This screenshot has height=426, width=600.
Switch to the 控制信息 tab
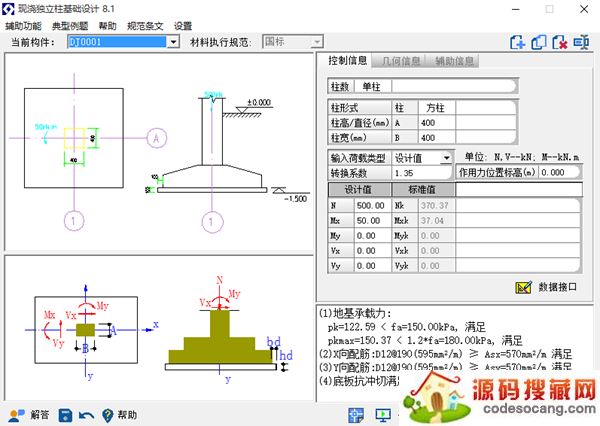click(347, 60)
